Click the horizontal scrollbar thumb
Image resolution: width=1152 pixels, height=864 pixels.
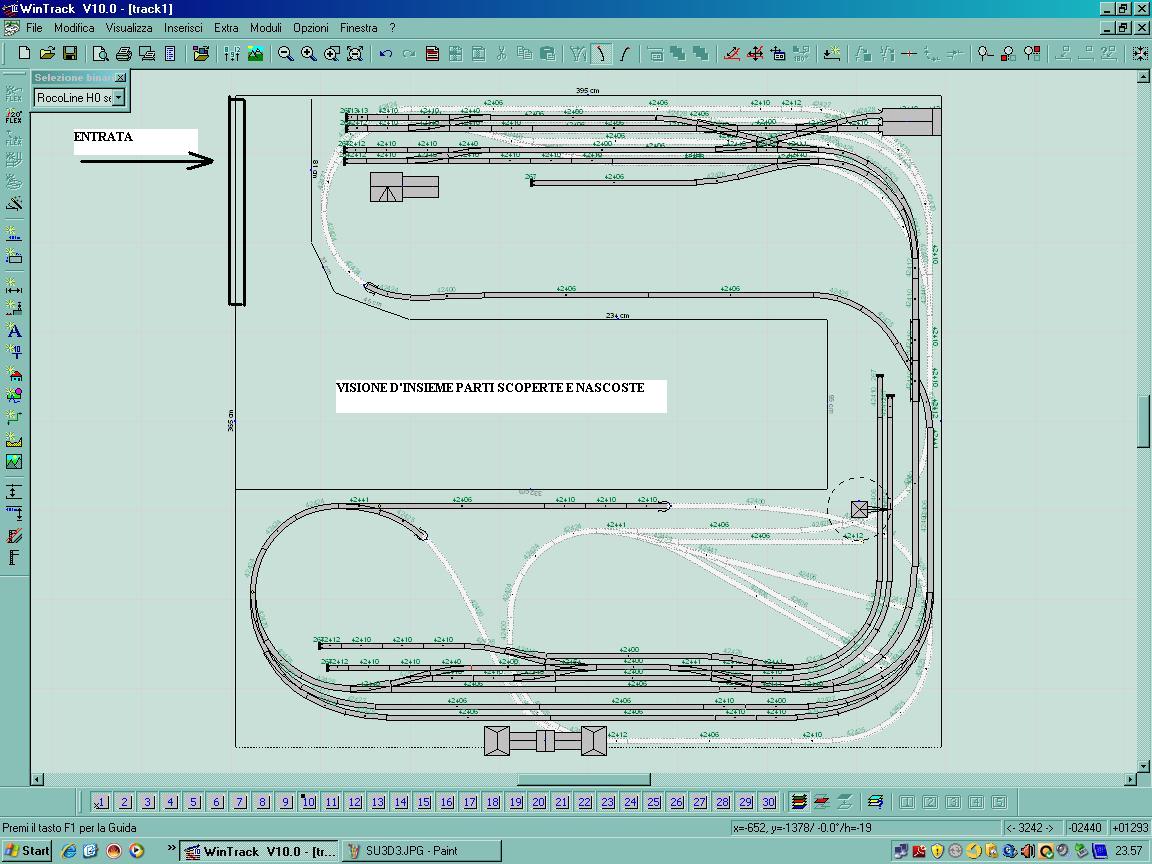pos(584,779)
